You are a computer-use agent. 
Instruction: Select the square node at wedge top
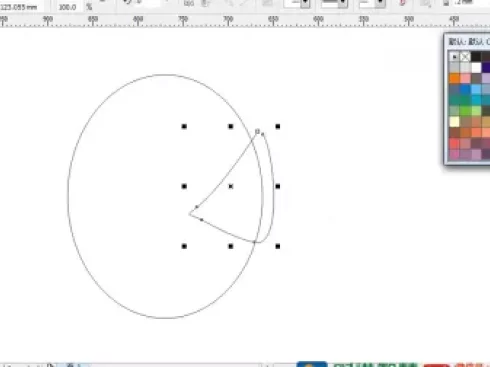point(257,132)
